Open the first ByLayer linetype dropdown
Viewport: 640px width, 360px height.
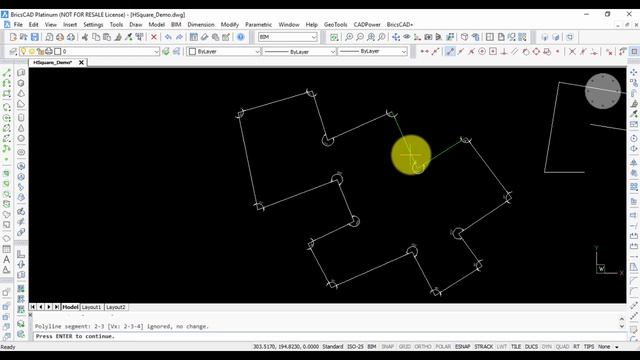(300, 51)
